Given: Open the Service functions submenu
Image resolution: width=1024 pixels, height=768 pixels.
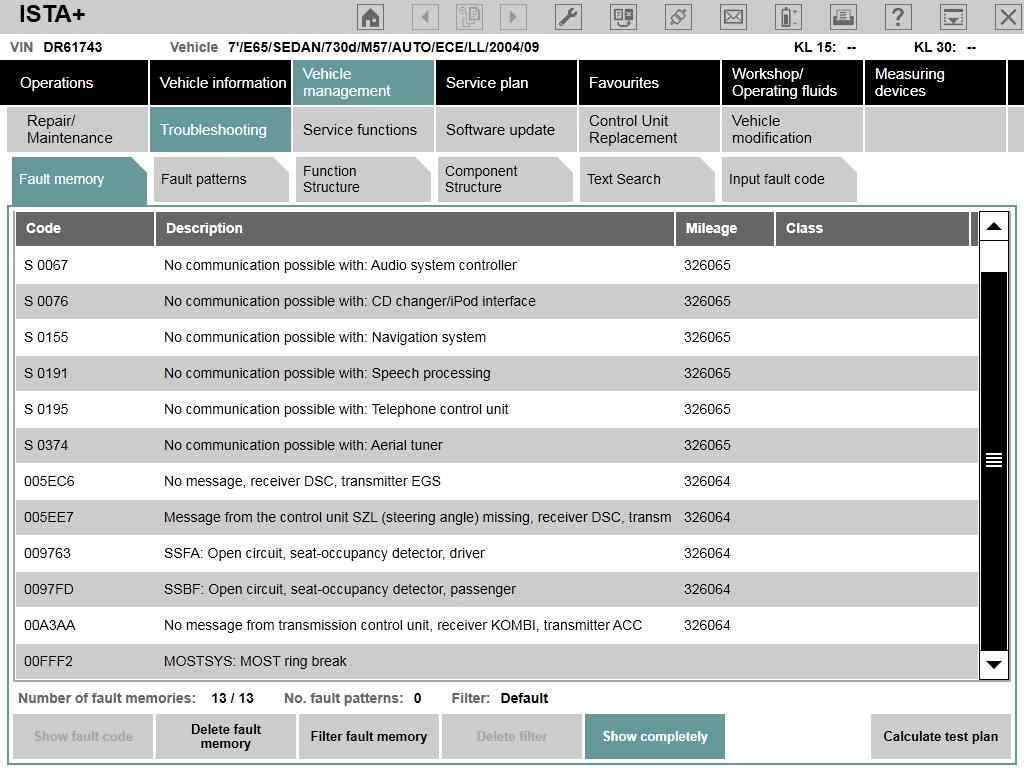Looking at the screenshot, I should 363,129.
